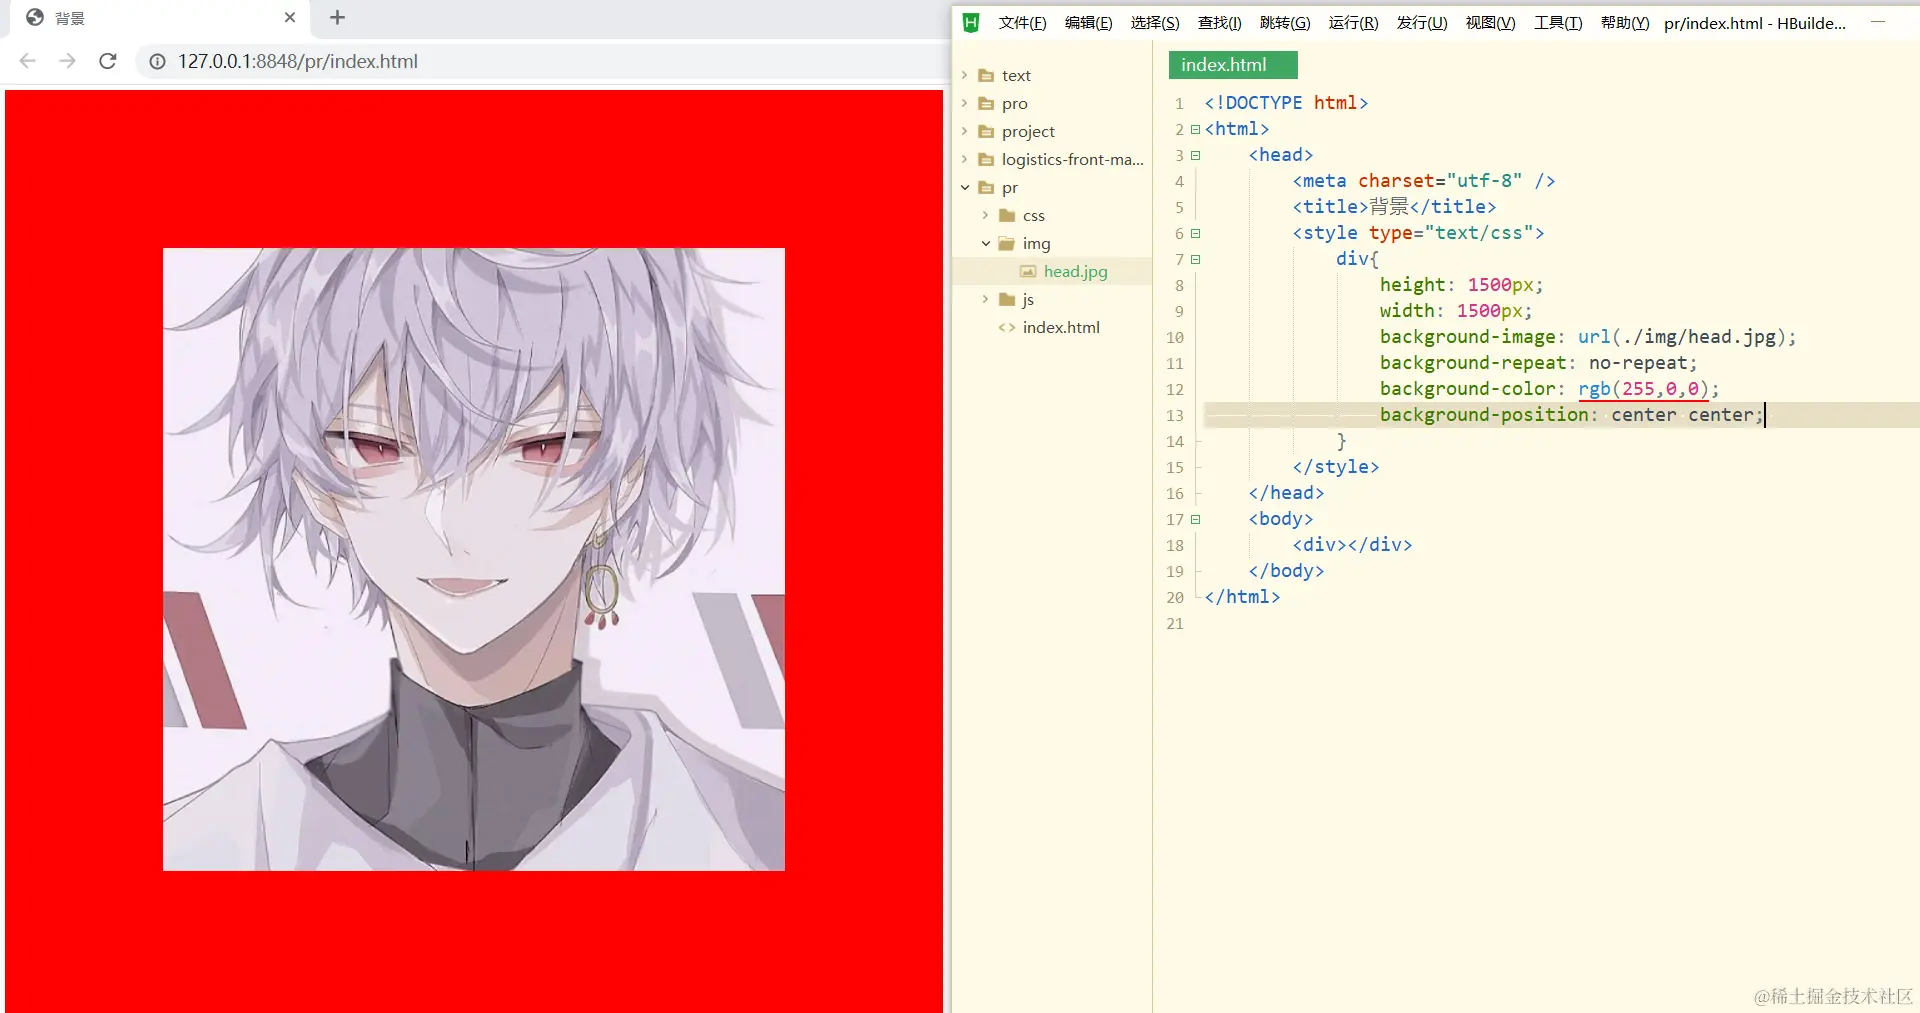Image resolution: width=1920 pixels, height=1013 pixels.
Task: Minimize the HBuilder window
Action: coord(1878,22)
